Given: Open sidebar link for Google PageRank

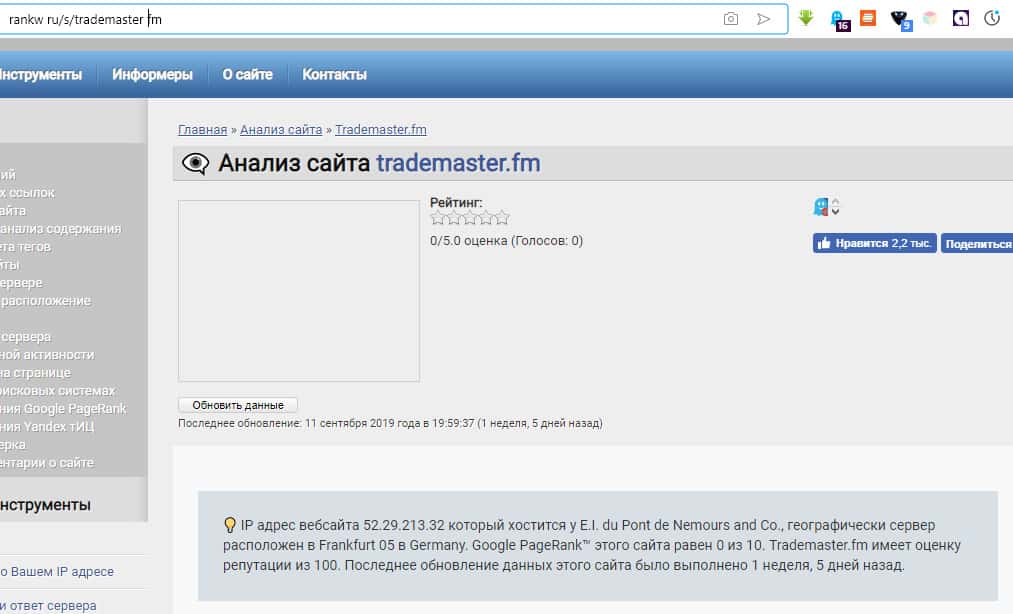Looking at the screenshot, I should point(63,408).
